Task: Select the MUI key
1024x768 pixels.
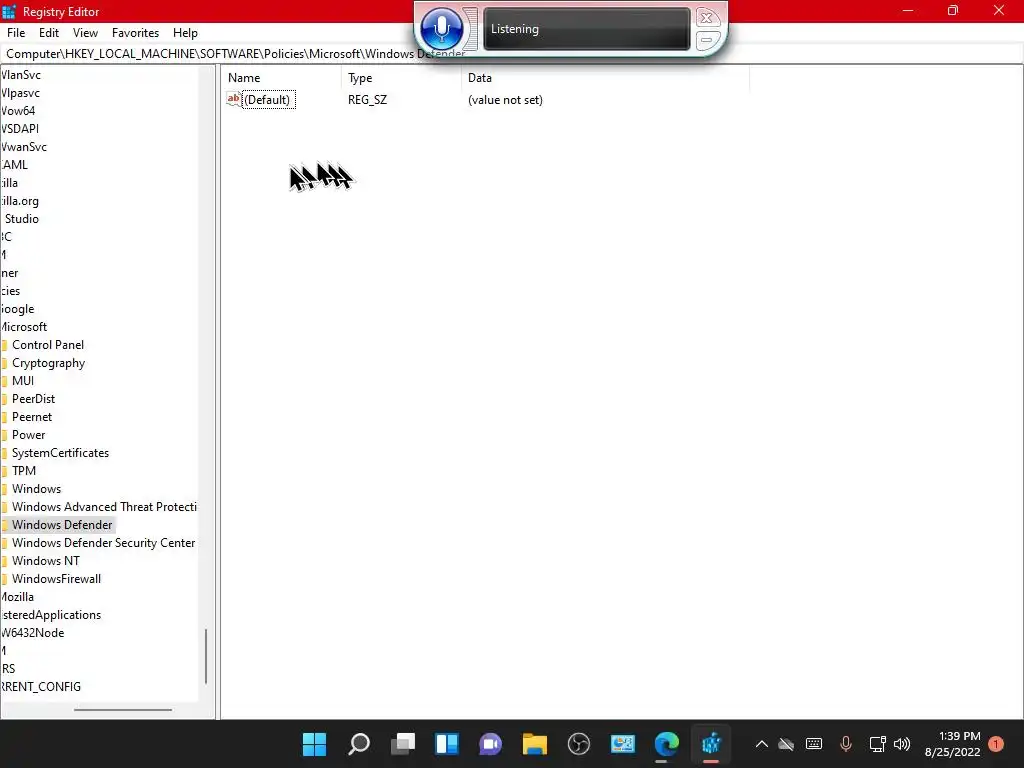Action: point(23,381)
